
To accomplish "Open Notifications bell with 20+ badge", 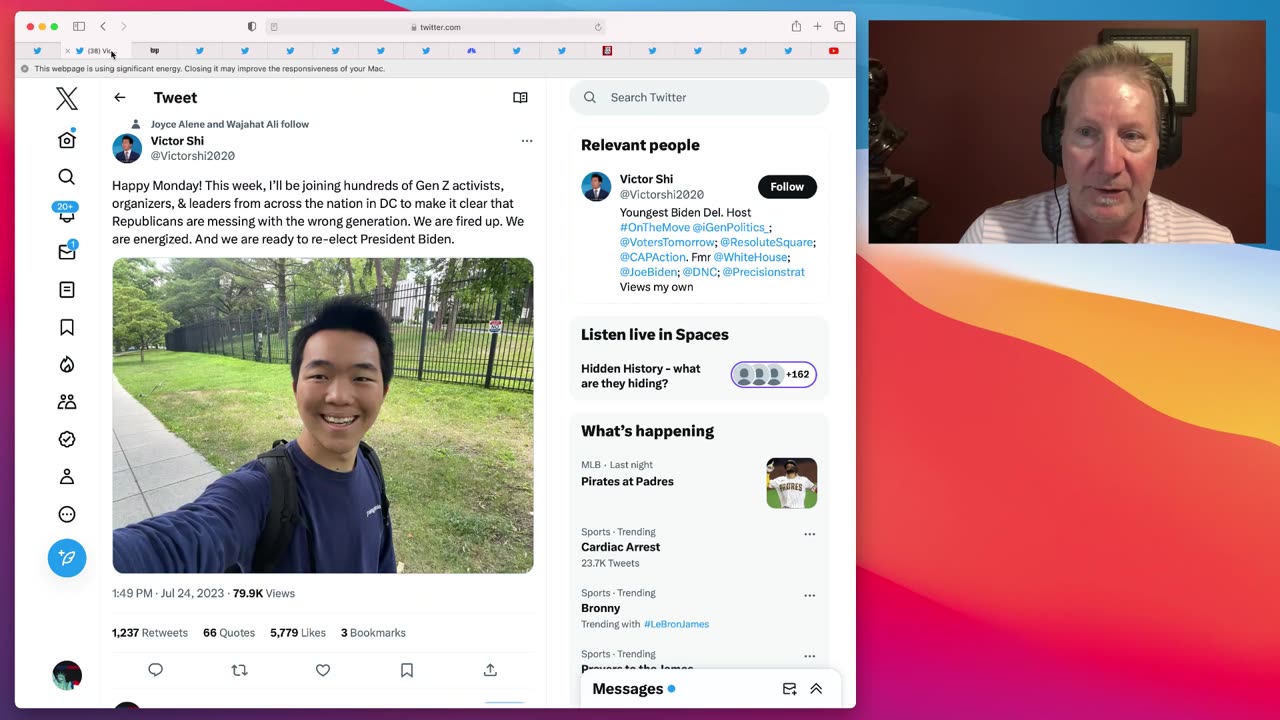I will click(66, 213).
